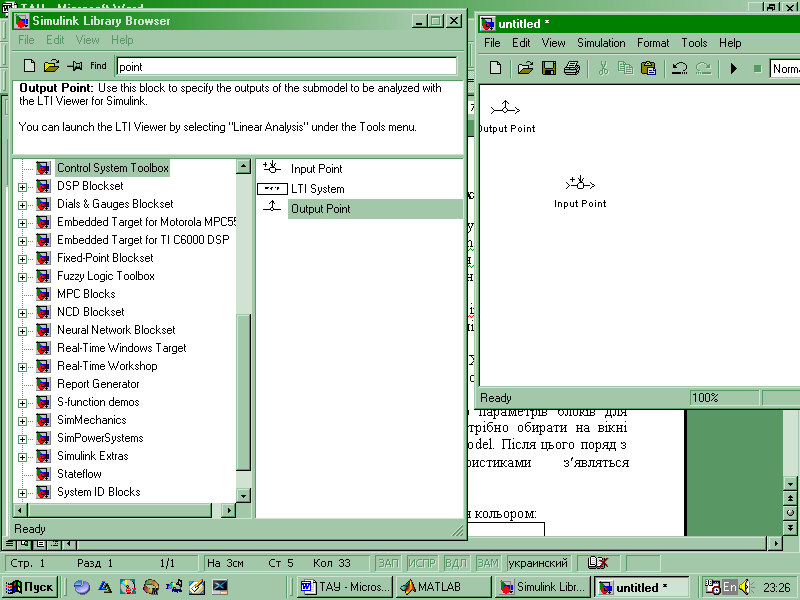Image resolution: width=800 pixels, height=600 pixels.
Task: Click volume speaker icon in system tray
Action: click(x=745, y=587)
